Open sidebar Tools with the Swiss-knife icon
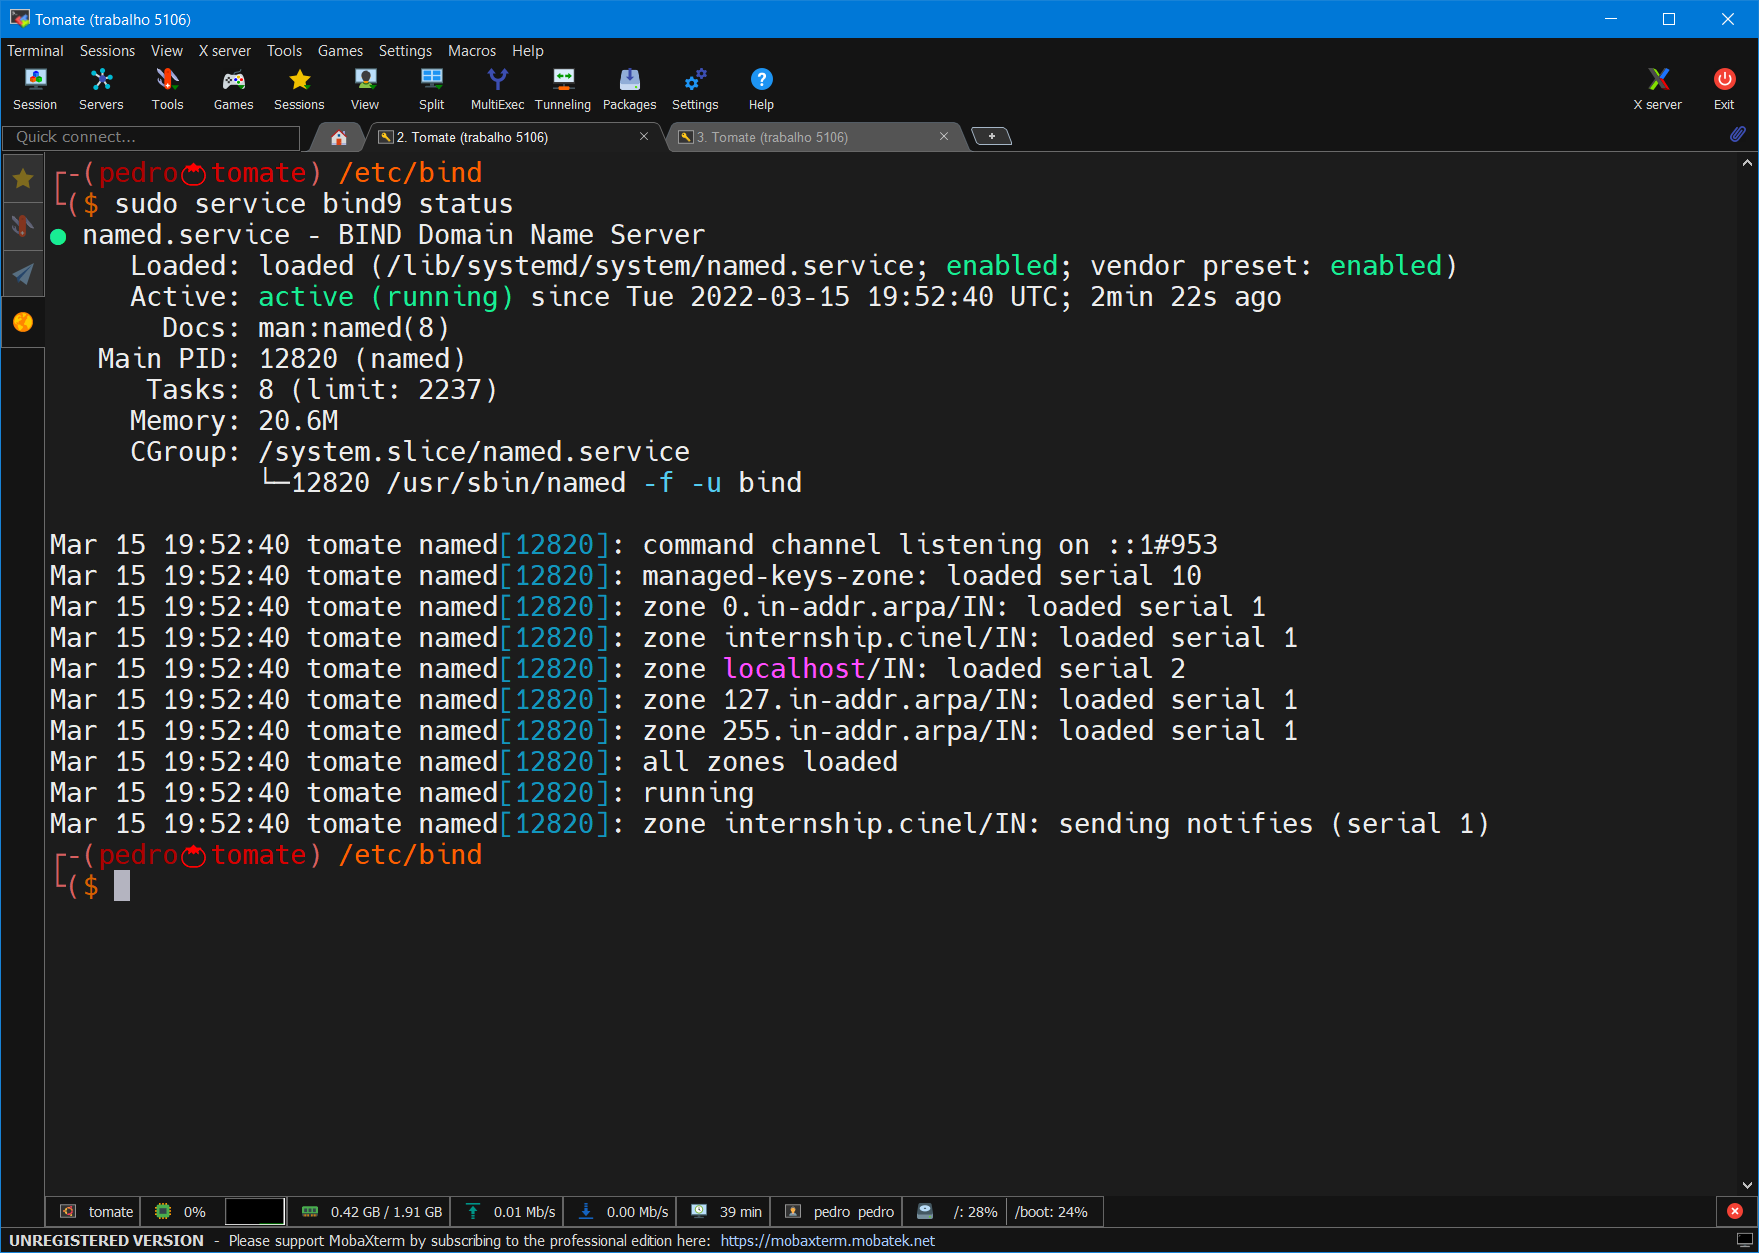Image resolution: width=1759 pixels, height=1253 pixels. click(23, 226)
